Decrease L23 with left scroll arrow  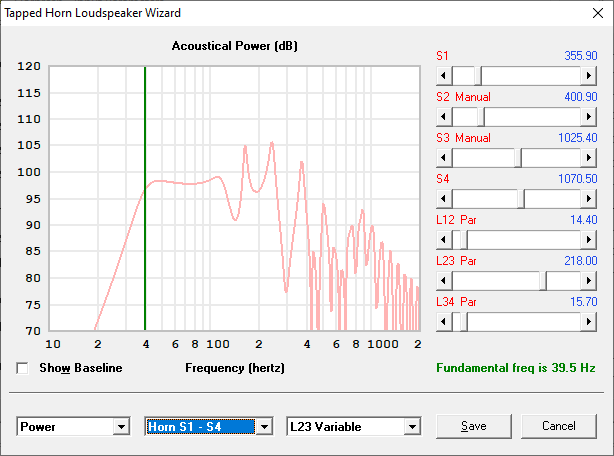click(x=444, y=281)
